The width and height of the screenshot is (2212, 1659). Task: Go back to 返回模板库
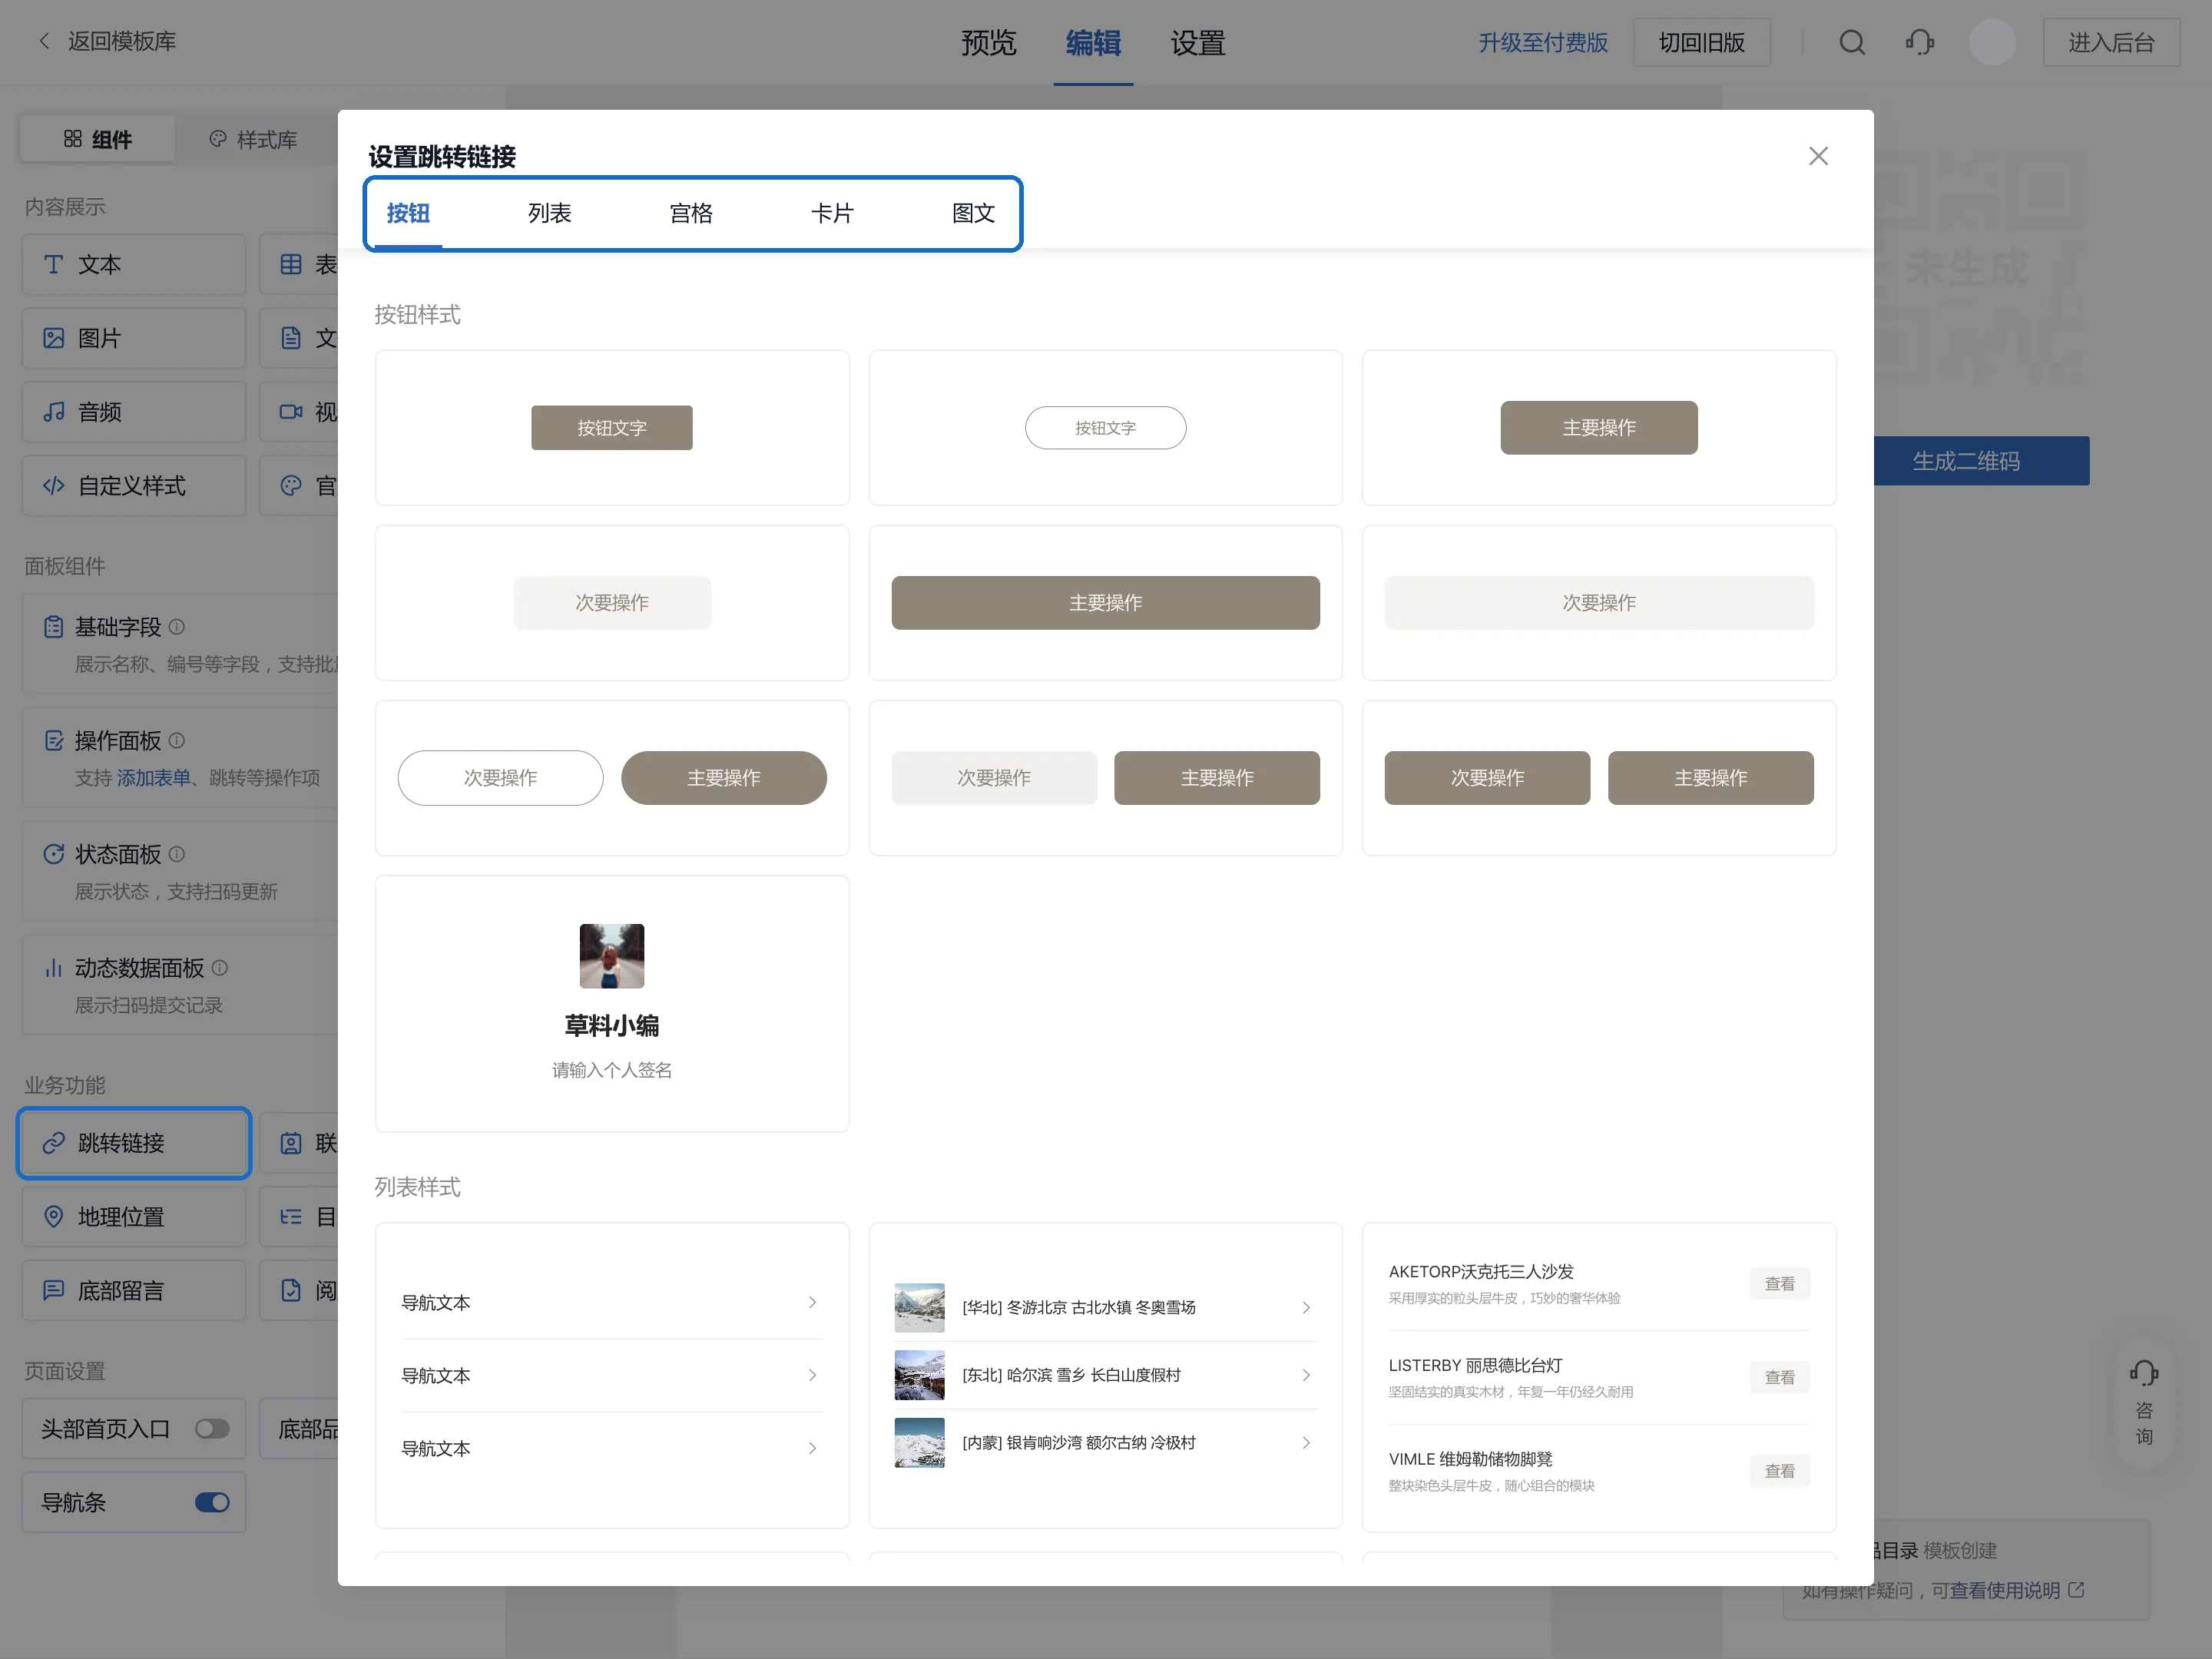107,41
